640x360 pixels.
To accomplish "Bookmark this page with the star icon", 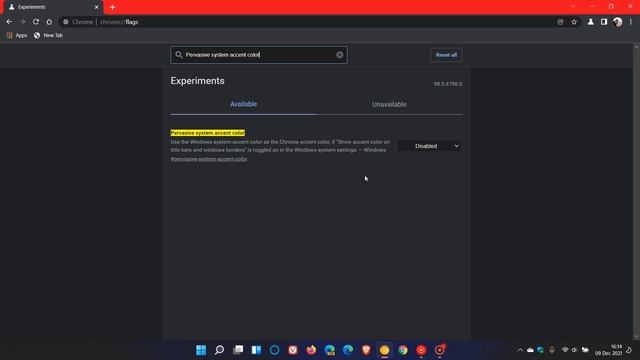I will point(574,22).
